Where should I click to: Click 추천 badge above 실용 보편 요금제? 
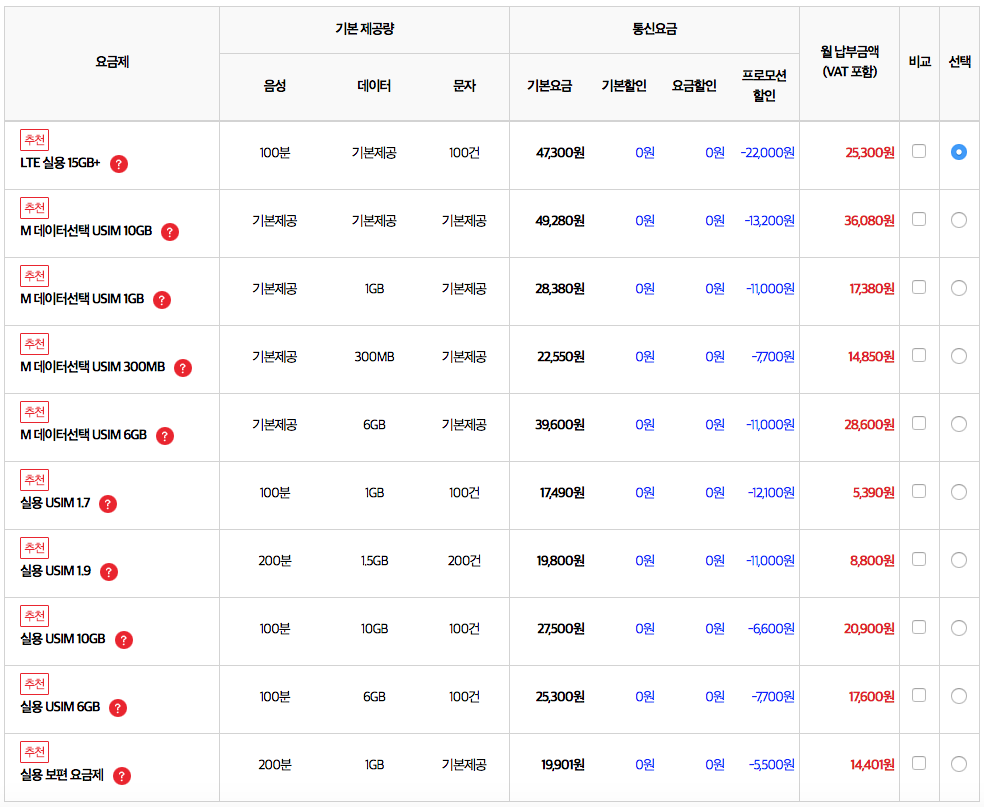35,752
